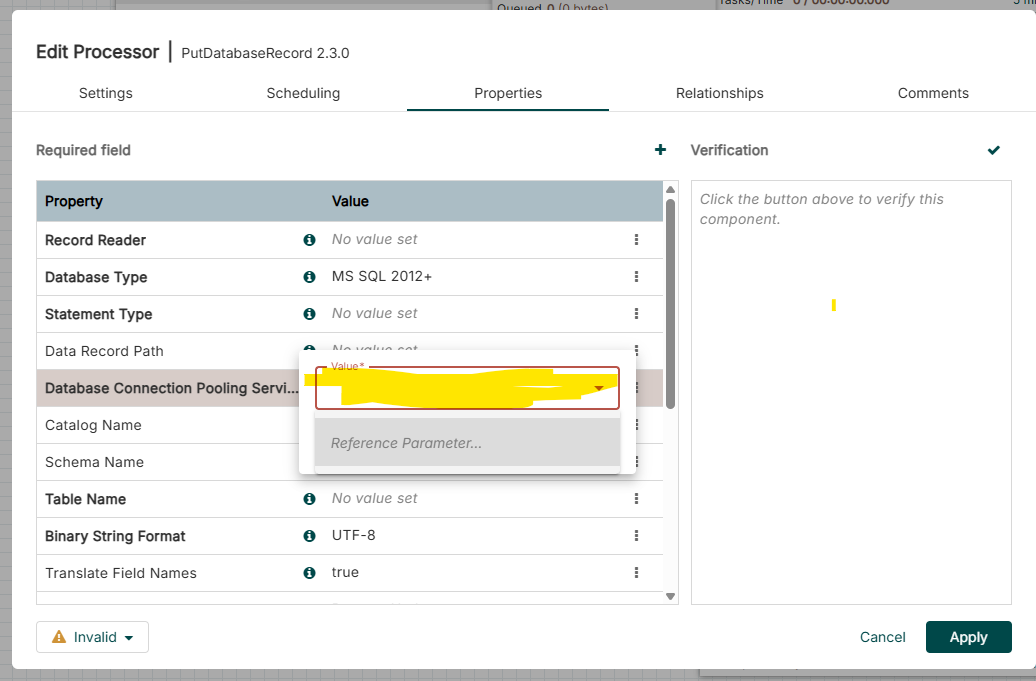Open the three-dot menu for Table Name
This screenshot has width=1036, height=681.
[637, 498]
